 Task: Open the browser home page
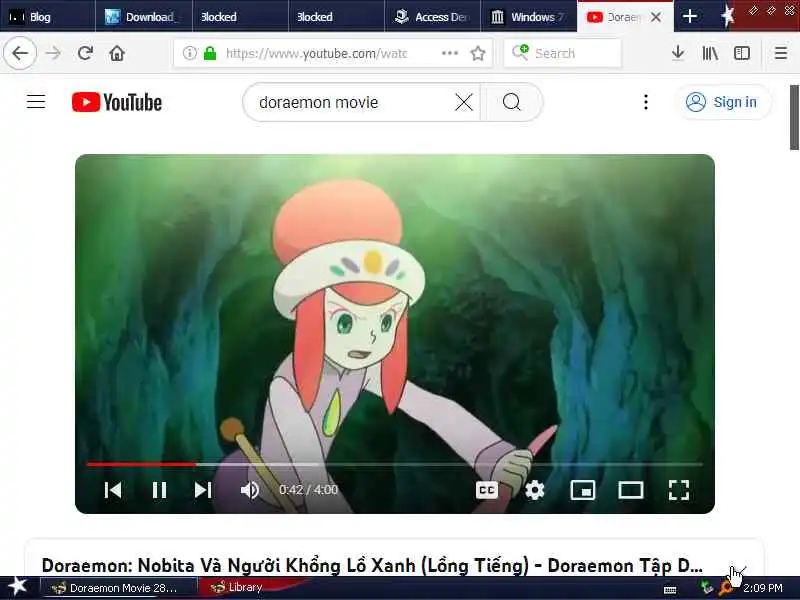coord(117,53)
